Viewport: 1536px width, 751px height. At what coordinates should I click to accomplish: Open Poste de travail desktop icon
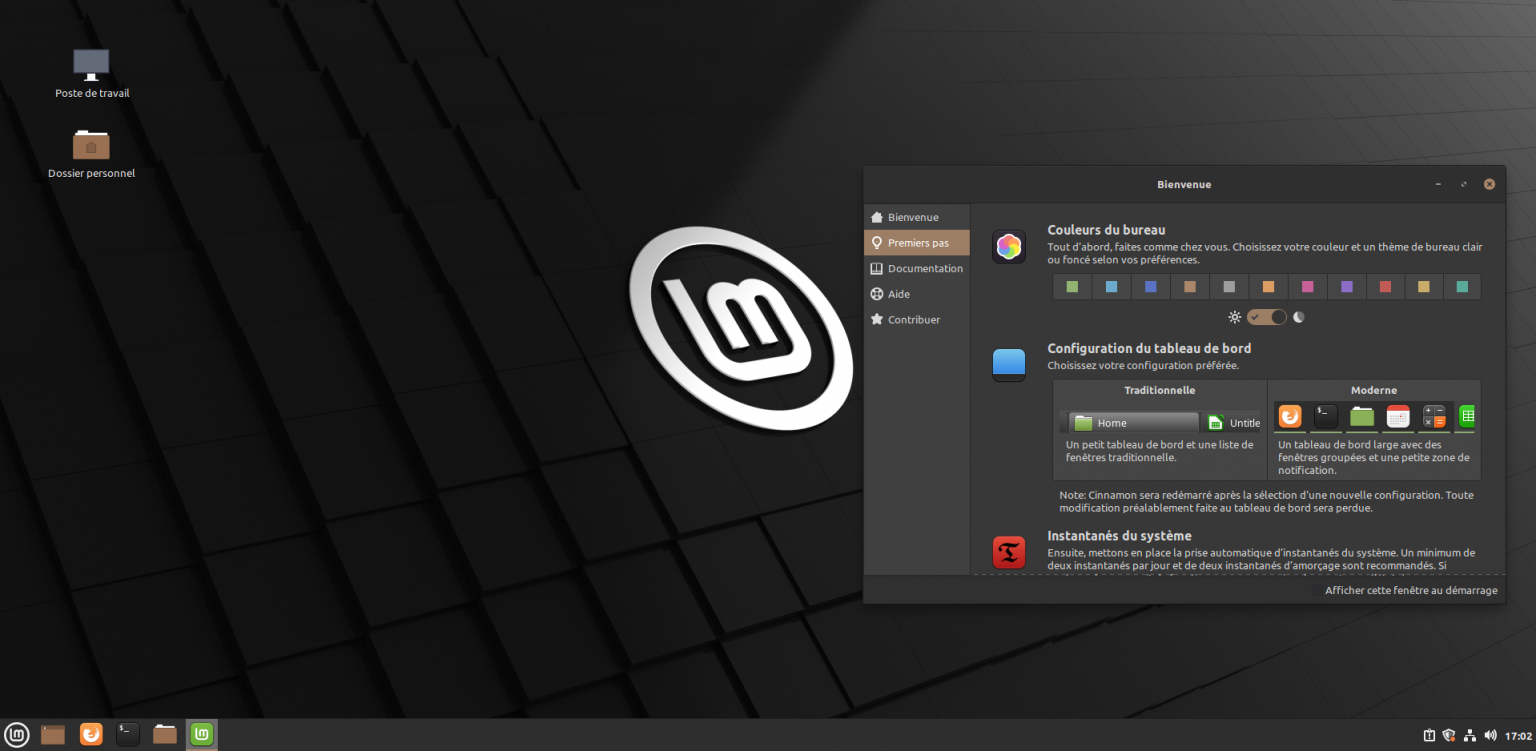click(91, 73)
